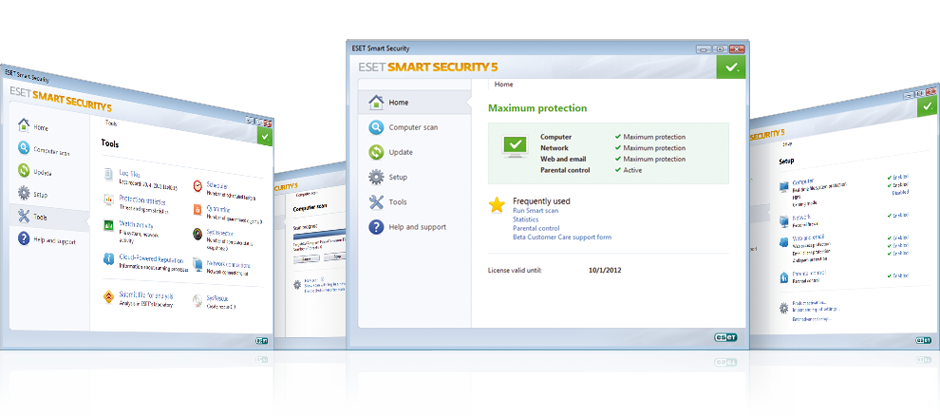Click the green Update icon in front window
The width and height of the screenshot is (940, 418).
(376, 152)
